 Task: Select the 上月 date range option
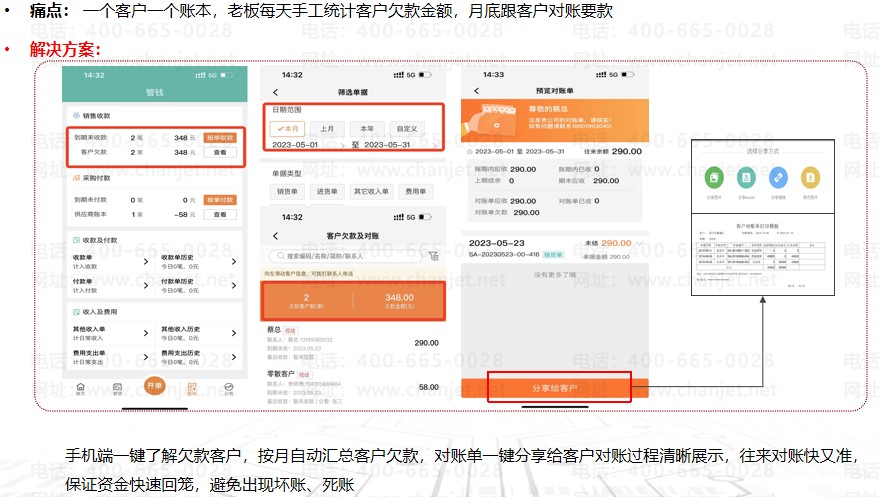[327, 129]
